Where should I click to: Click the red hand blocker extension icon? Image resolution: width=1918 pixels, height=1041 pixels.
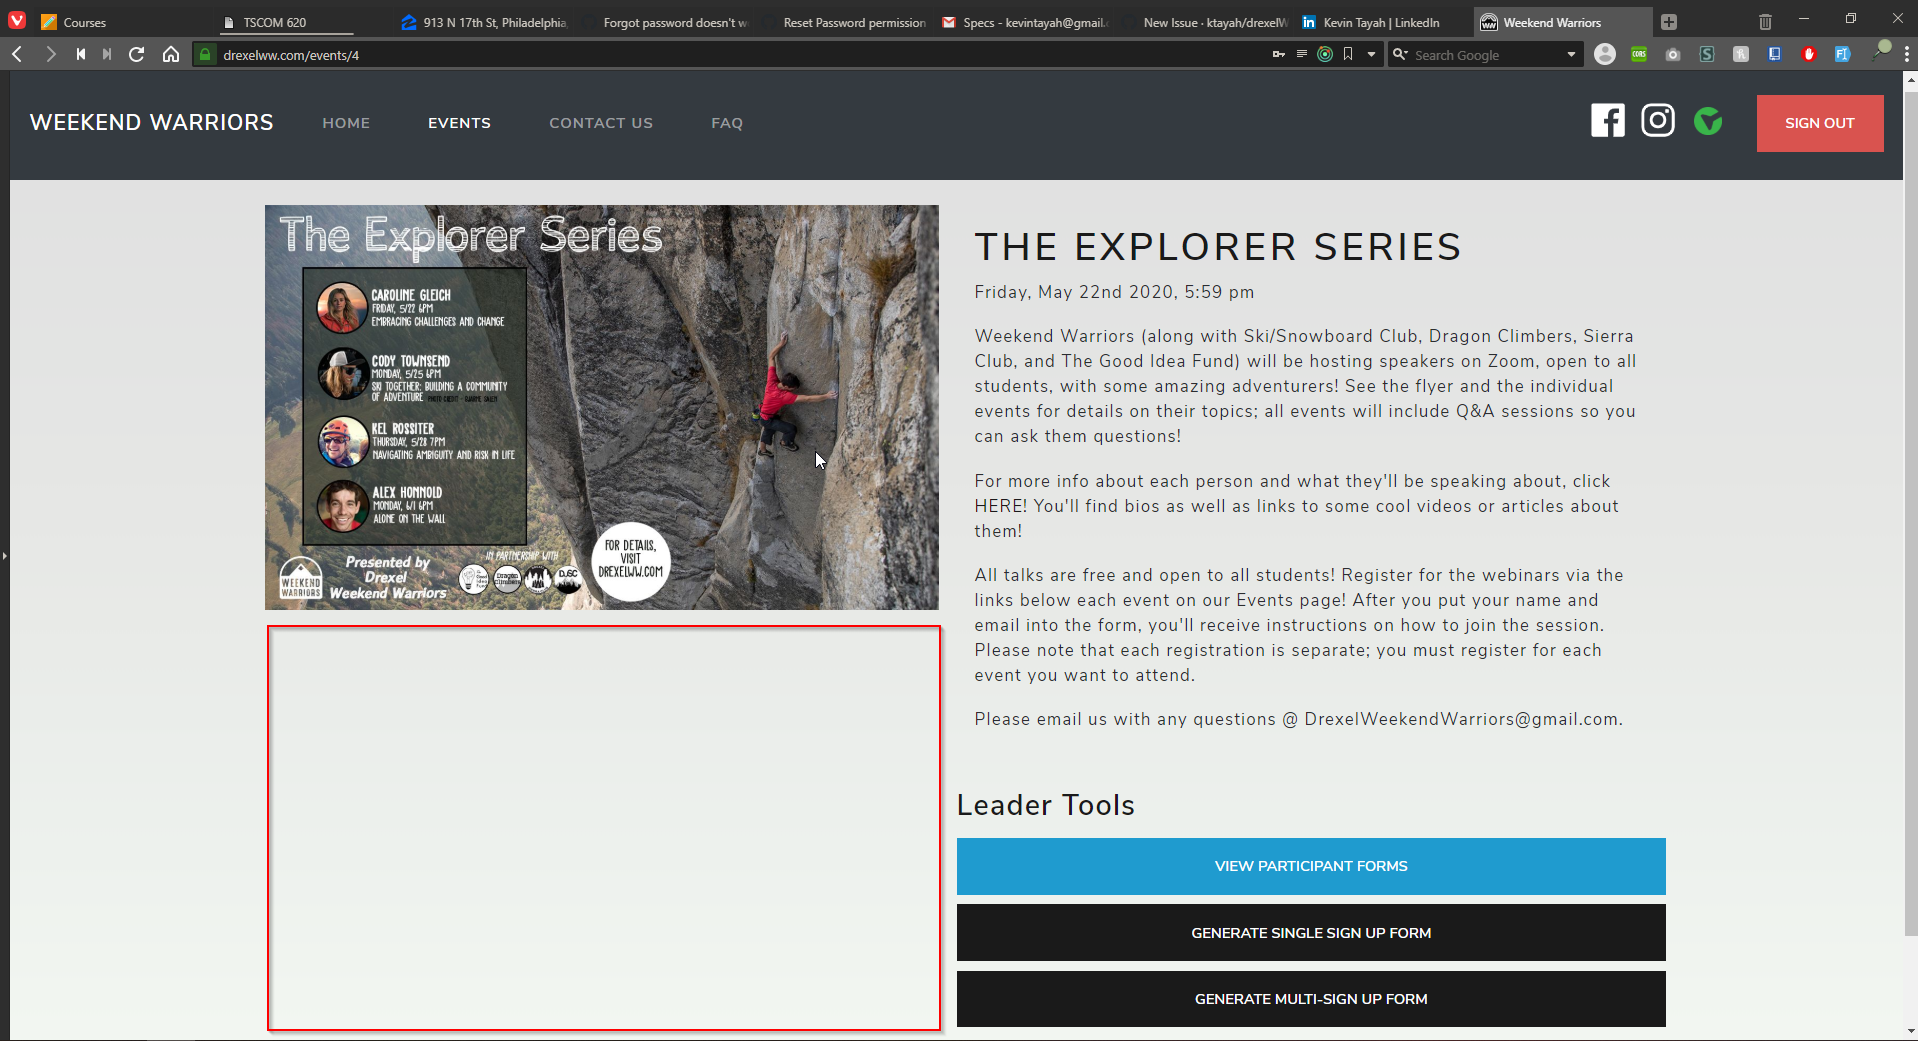[1809, 54]
